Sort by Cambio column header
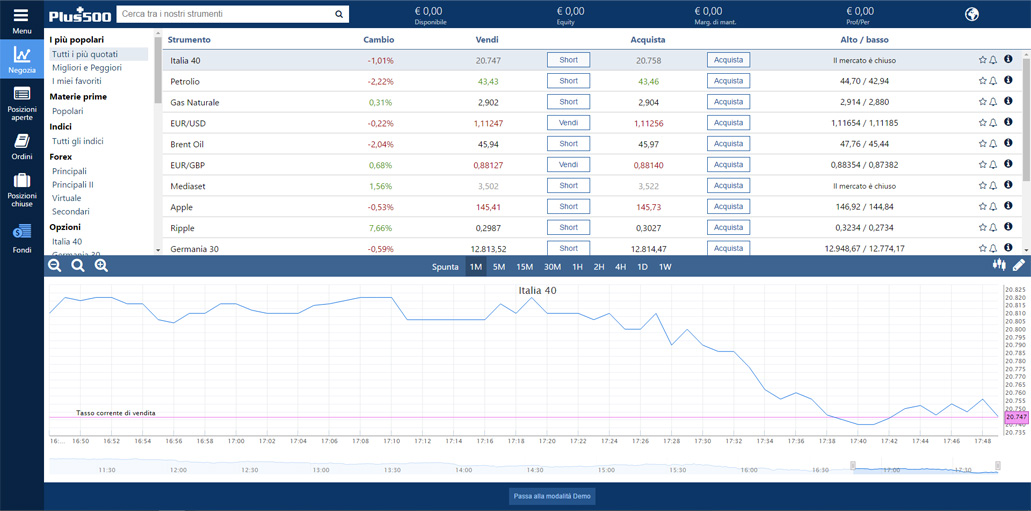This screenshot has height=511, width=1031. (379, 39)
